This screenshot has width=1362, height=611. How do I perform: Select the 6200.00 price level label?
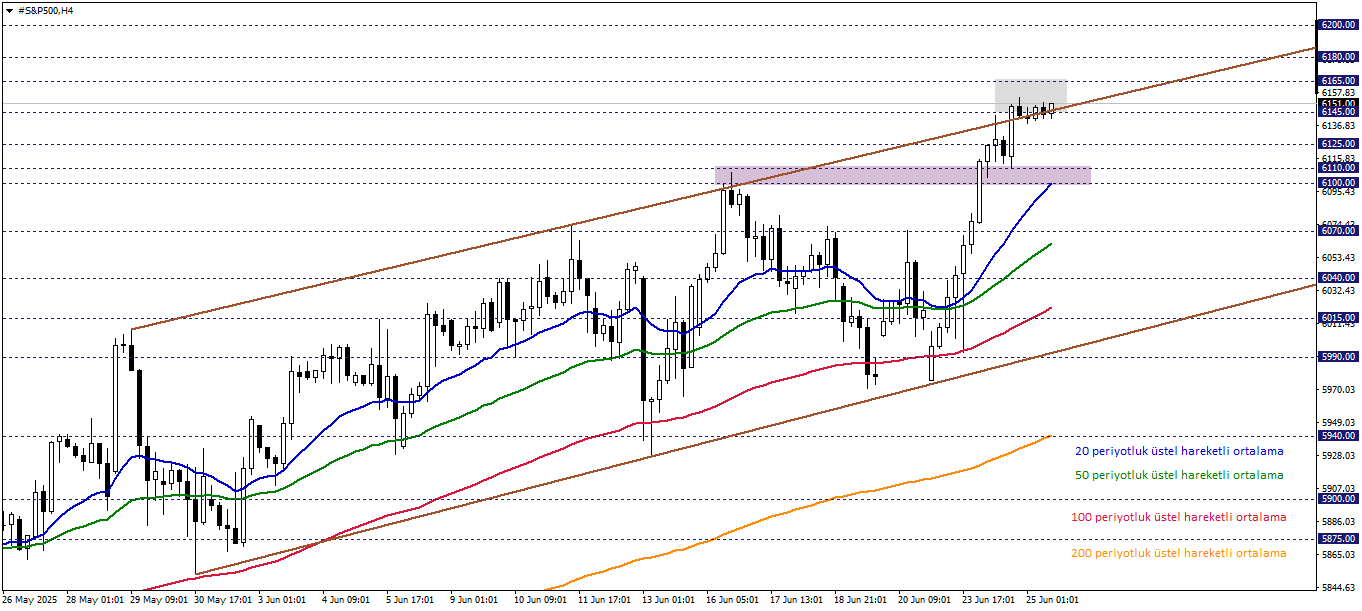(x=1338, y=24)
